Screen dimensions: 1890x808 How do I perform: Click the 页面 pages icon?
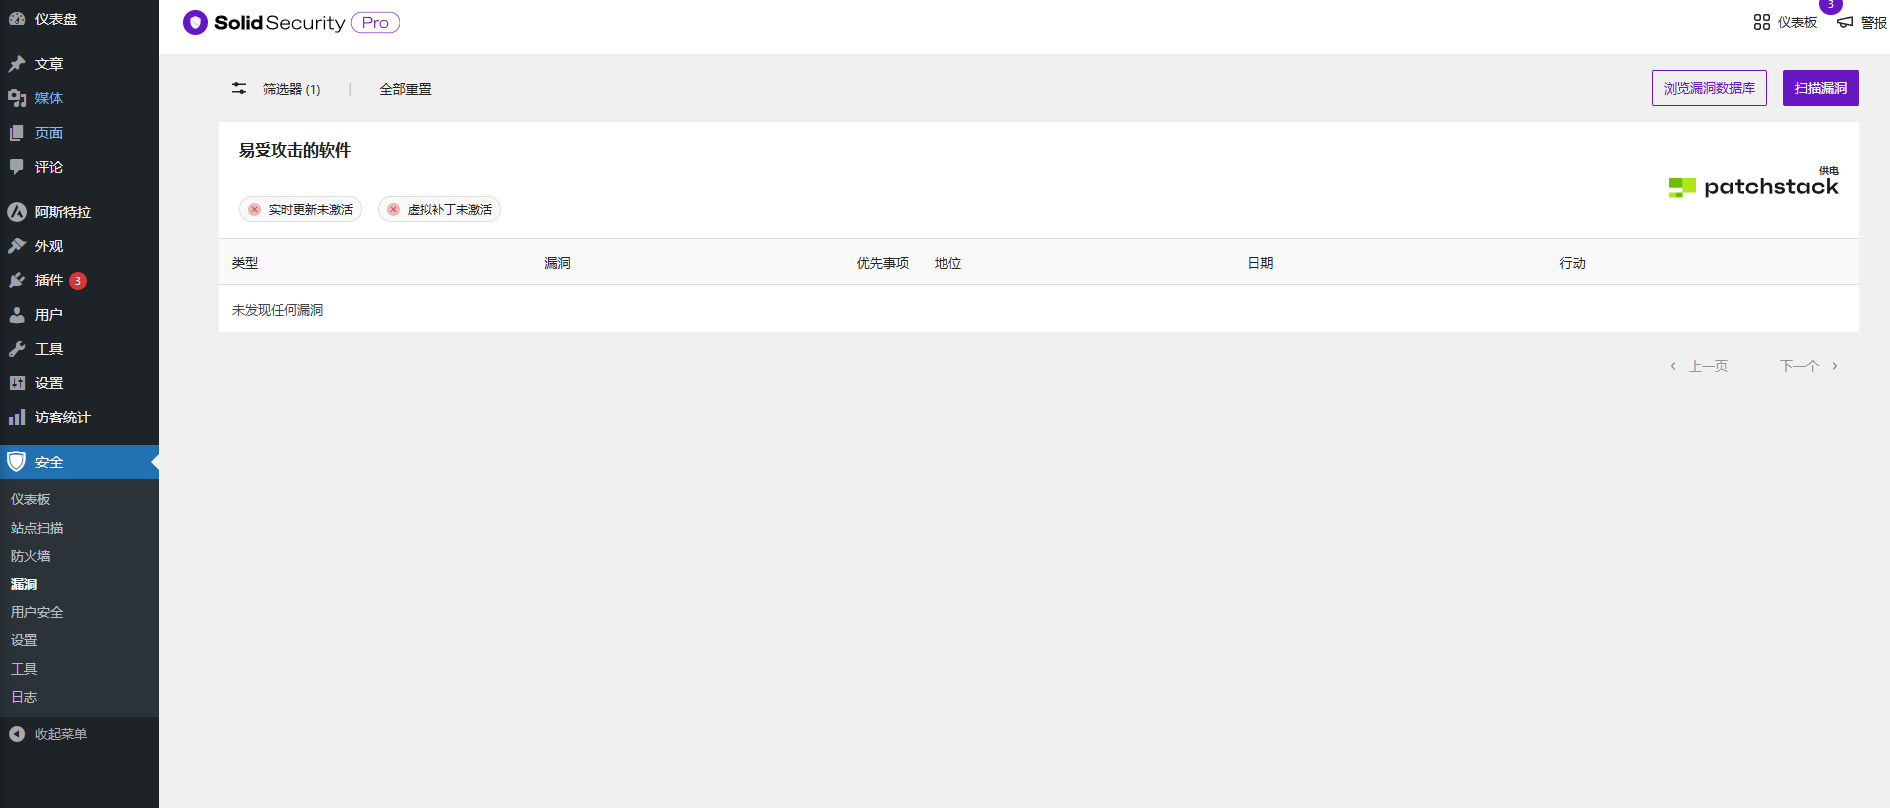17,133
